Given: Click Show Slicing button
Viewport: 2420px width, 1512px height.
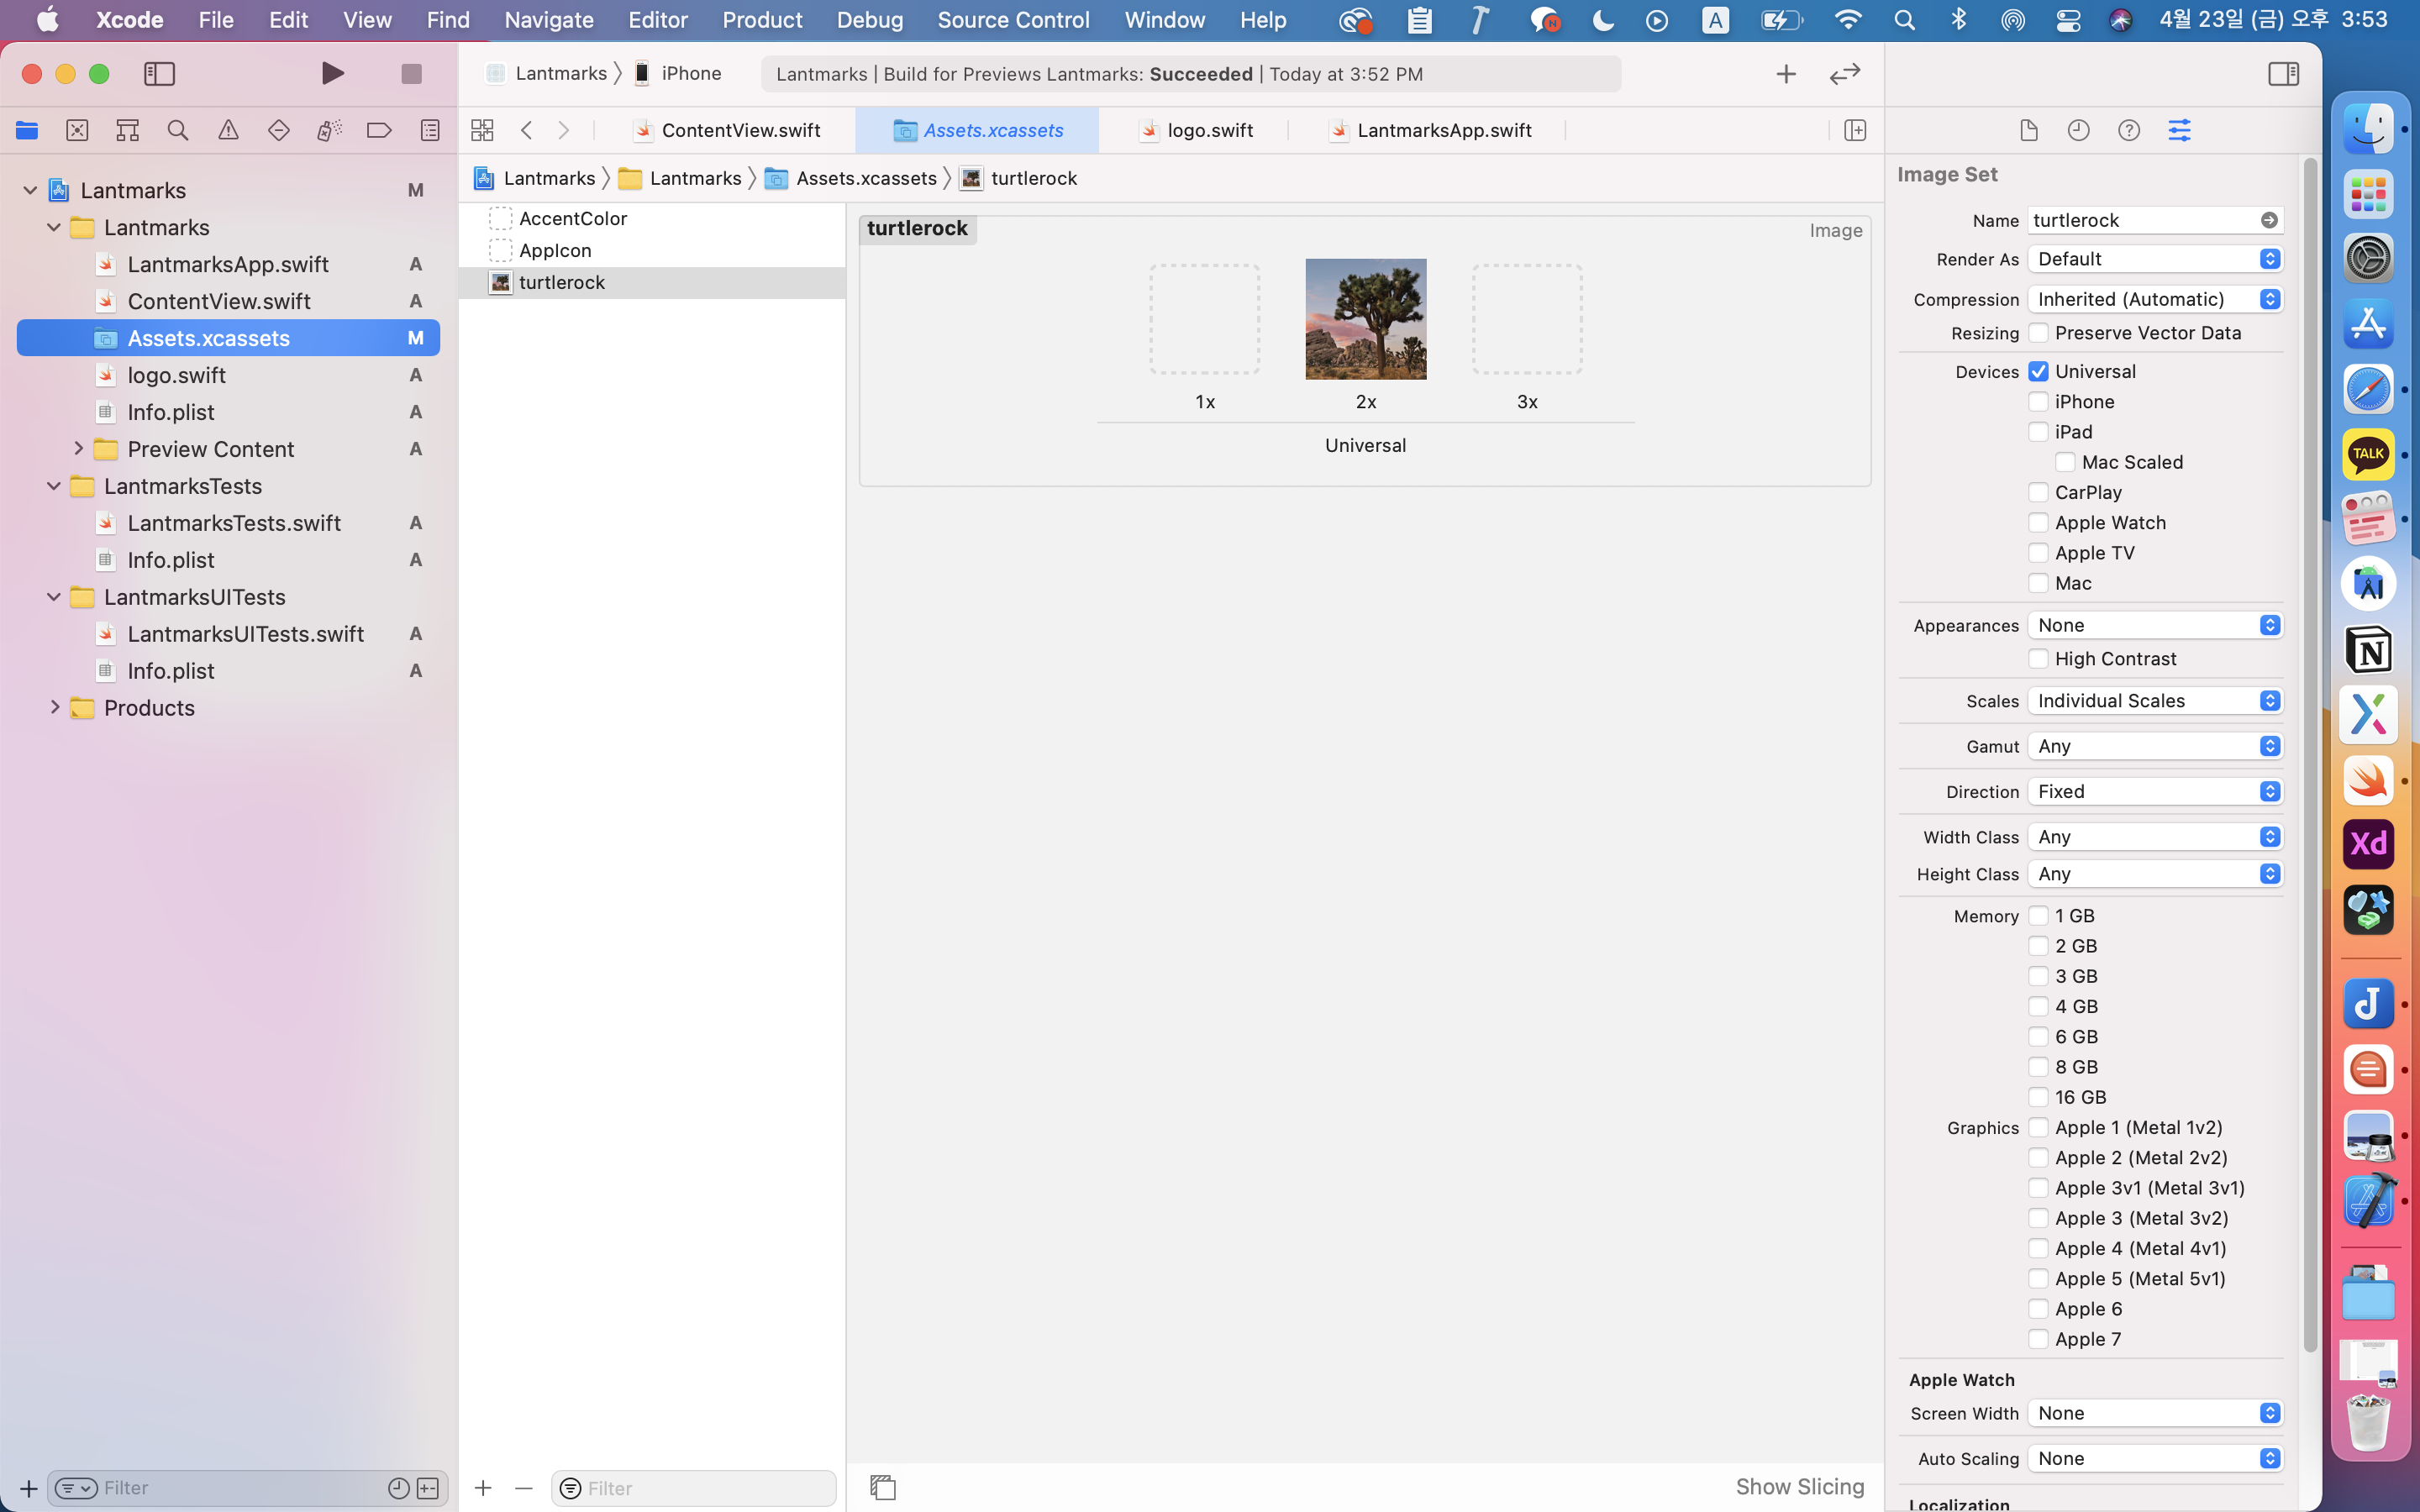Looking at the screenshot, I should point(1799,1487).
